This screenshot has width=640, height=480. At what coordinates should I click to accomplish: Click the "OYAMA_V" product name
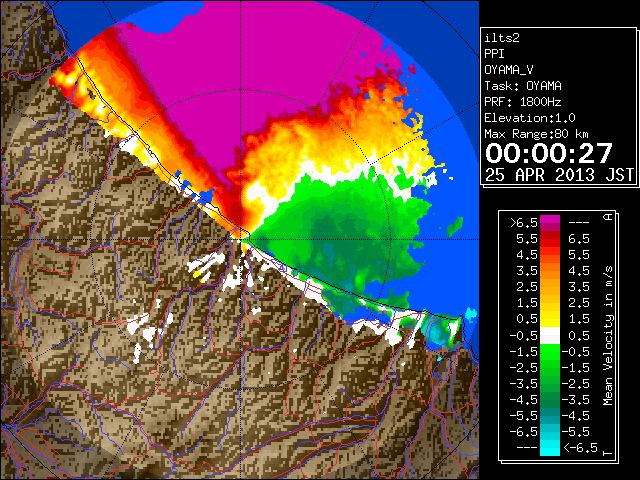tap(509, 70)
